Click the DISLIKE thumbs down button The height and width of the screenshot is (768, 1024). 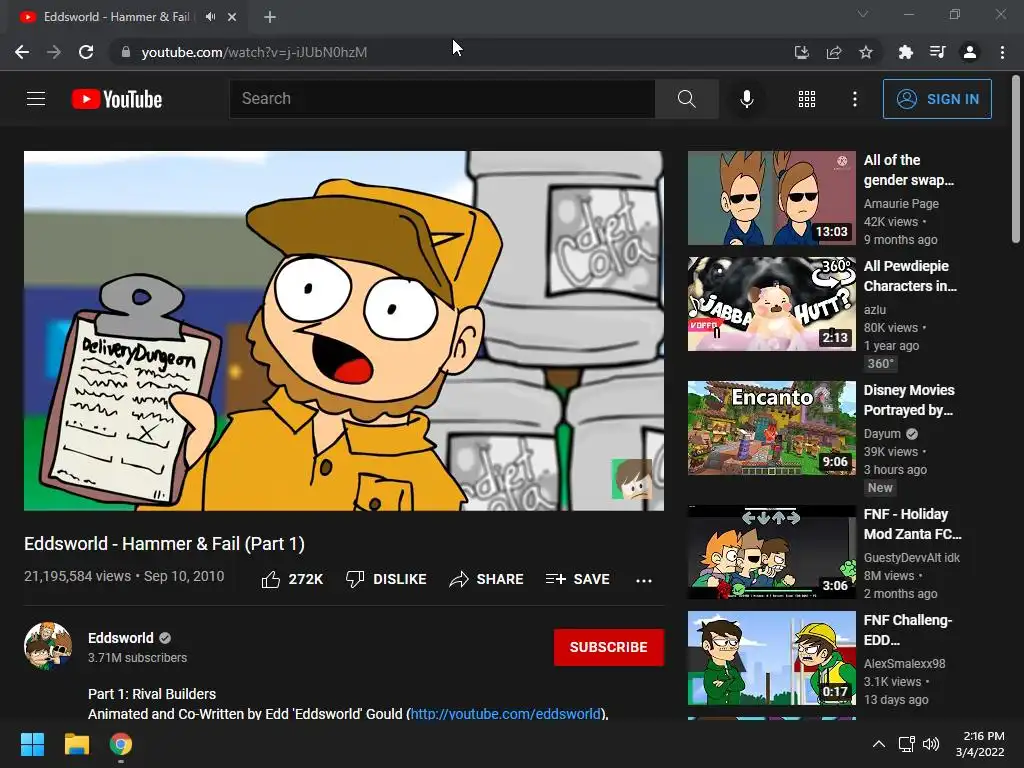tap(386, 579)
